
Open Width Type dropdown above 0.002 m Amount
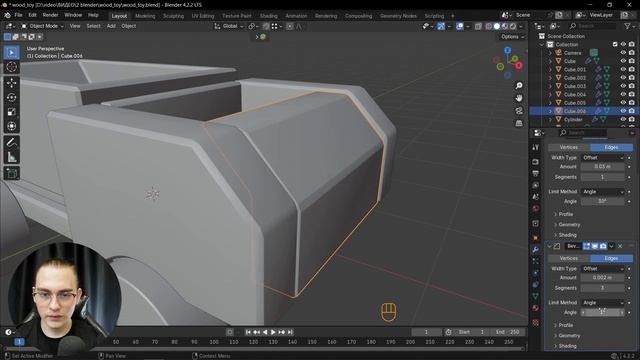pos(603,269)
